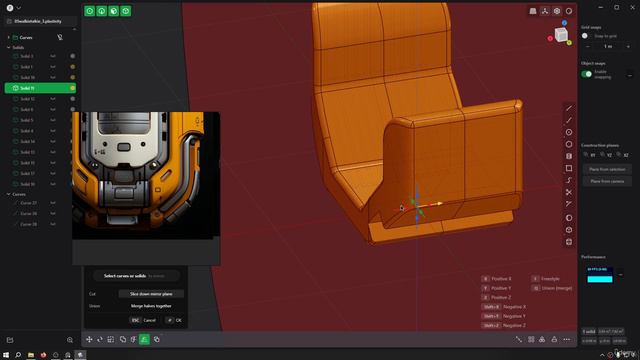This screenshot has width=640, height=360.
Task: Click the grid array icon in bottom-right toolbar
Action: tap(531, 339)
